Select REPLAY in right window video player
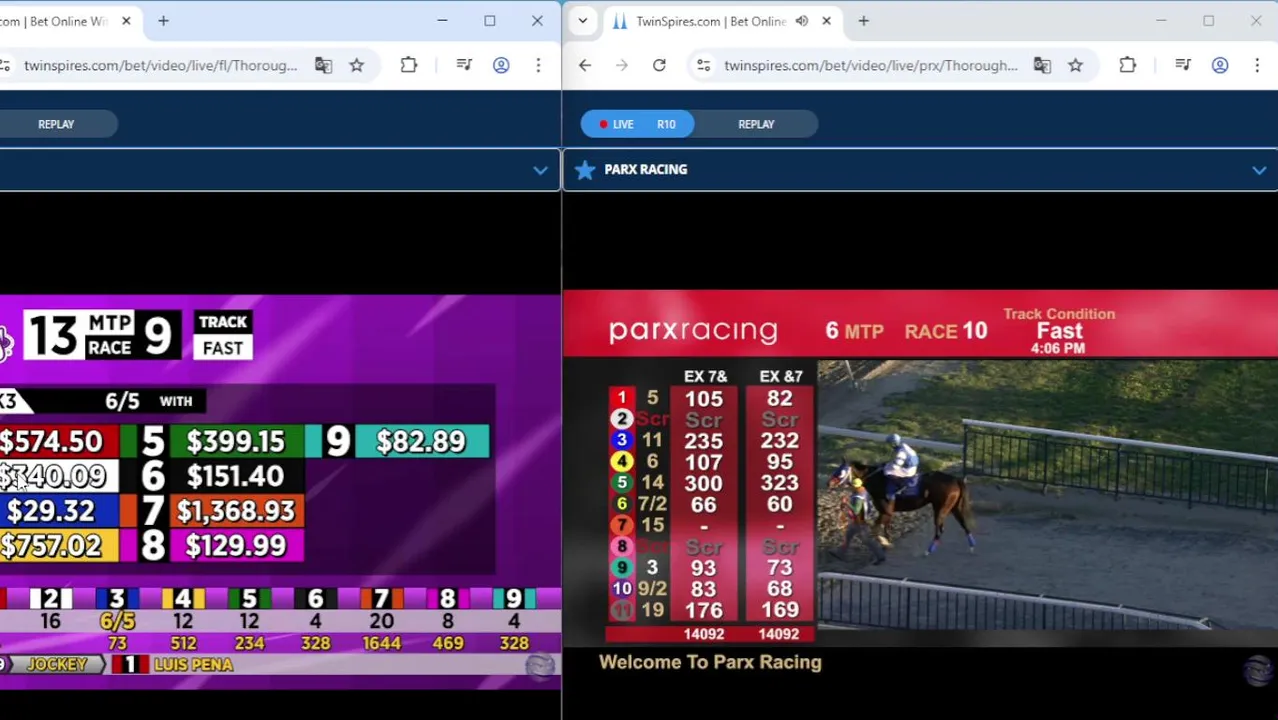 coord(756,124)
